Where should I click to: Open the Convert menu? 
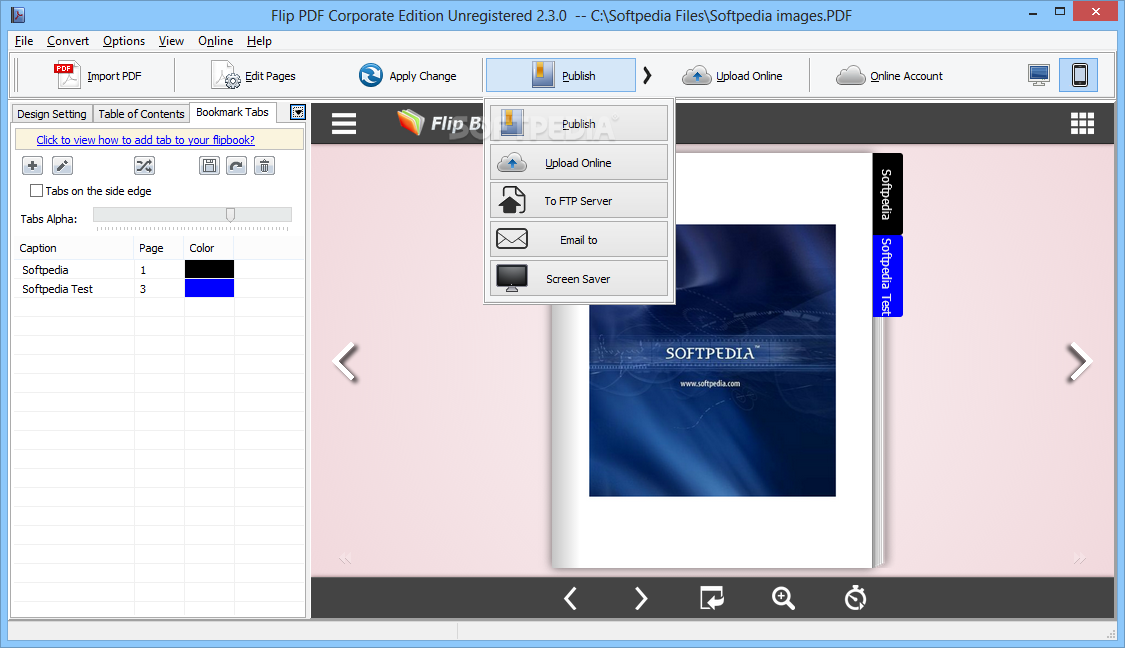click(68, 41)
